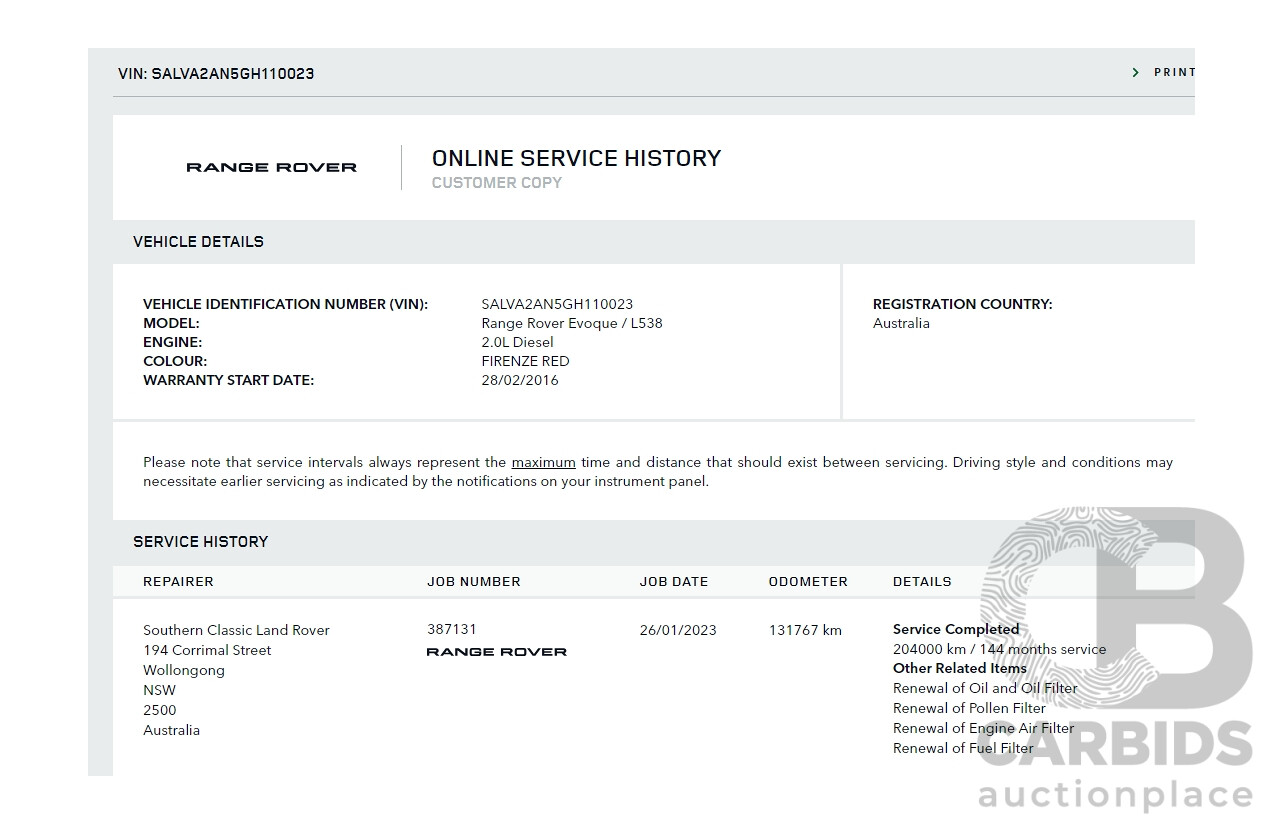
Task: Click the PRINT link at top right
Action: pos(1174,72)
